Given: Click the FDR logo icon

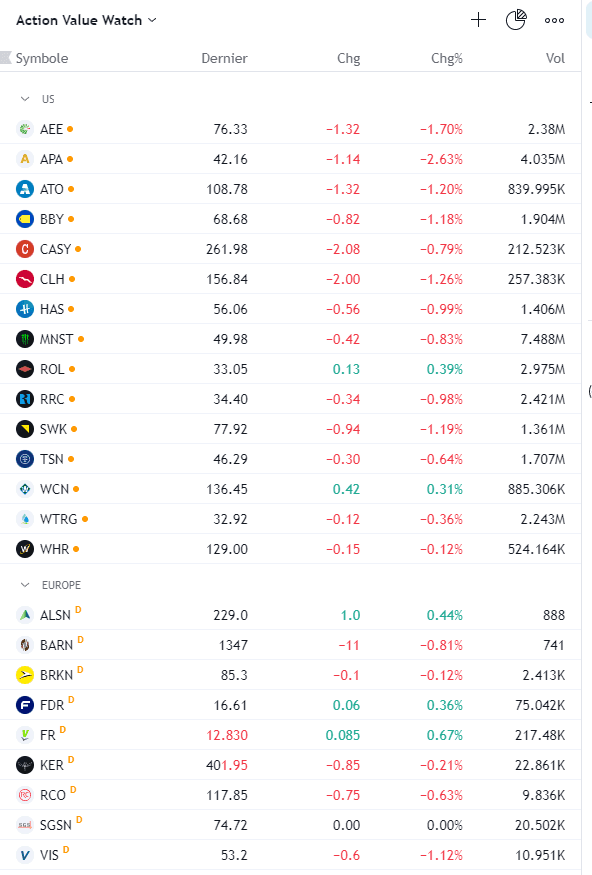Looking at the screenshot, I should point(25,705).
